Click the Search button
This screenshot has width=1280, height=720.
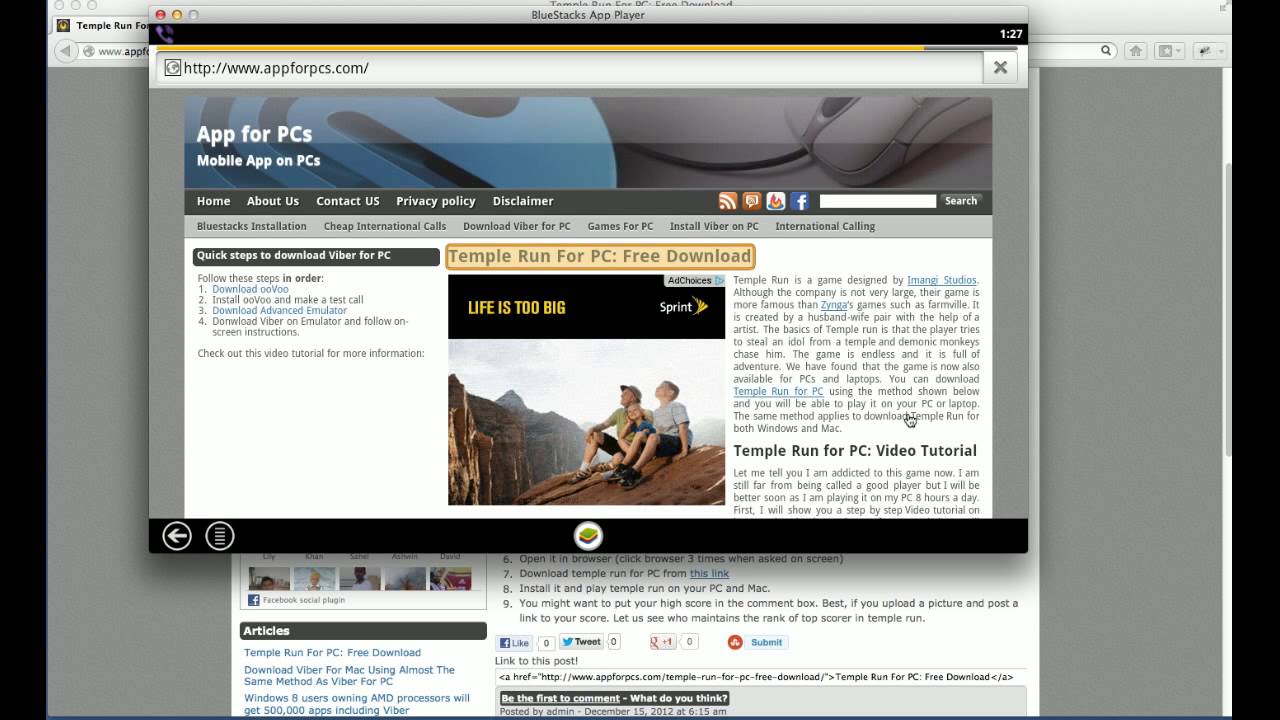click(961, 201)
